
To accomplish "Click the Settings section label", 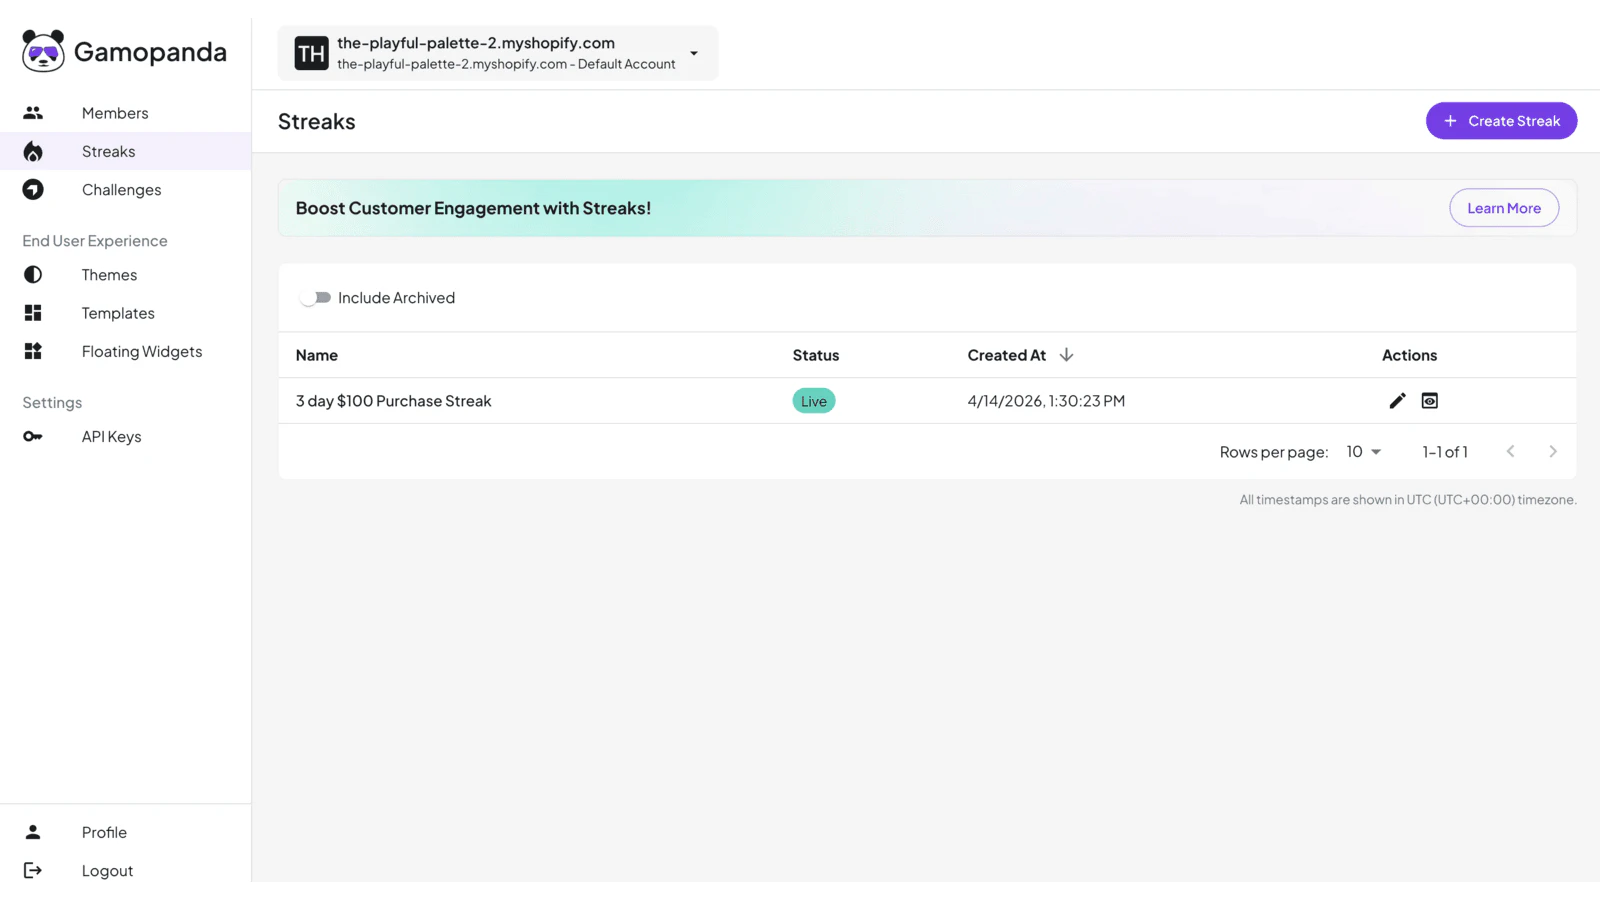I will pyautogui.click(x=52, y=403).
